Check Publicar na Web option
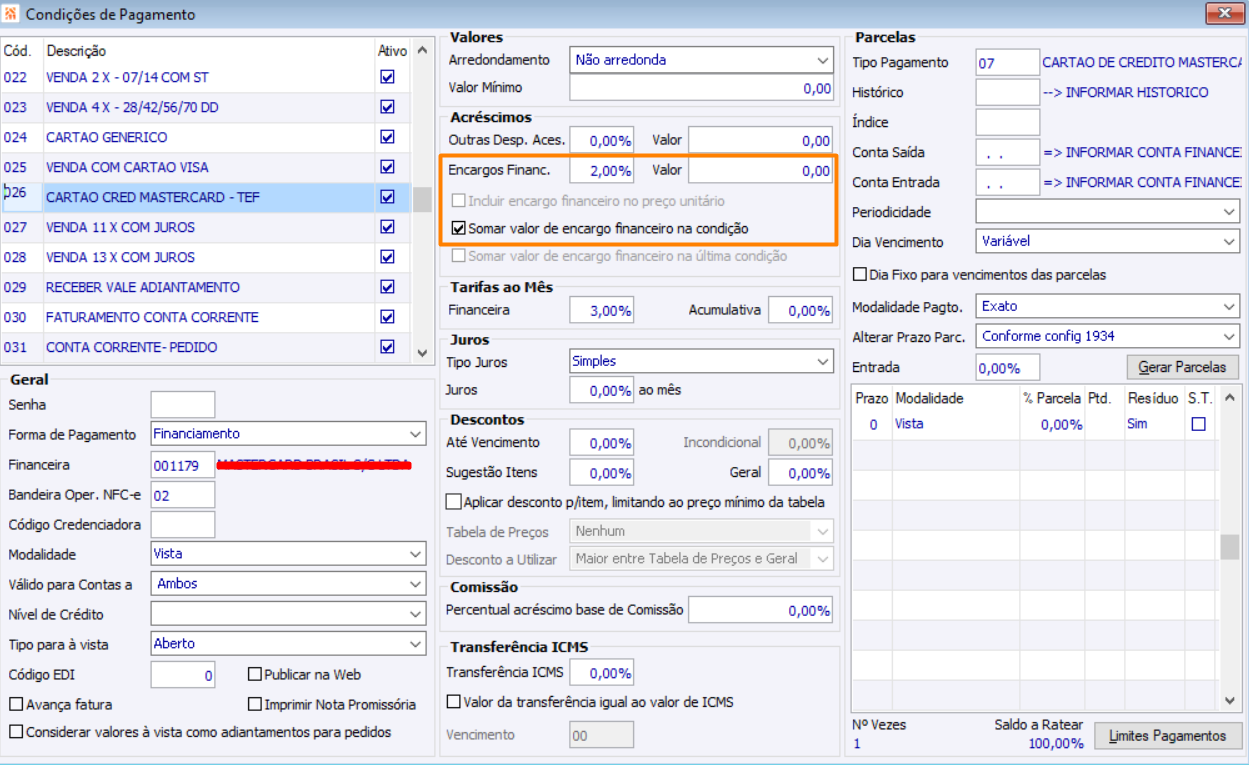The width and height of the screenshot is (1249, 765). [256, 675]
